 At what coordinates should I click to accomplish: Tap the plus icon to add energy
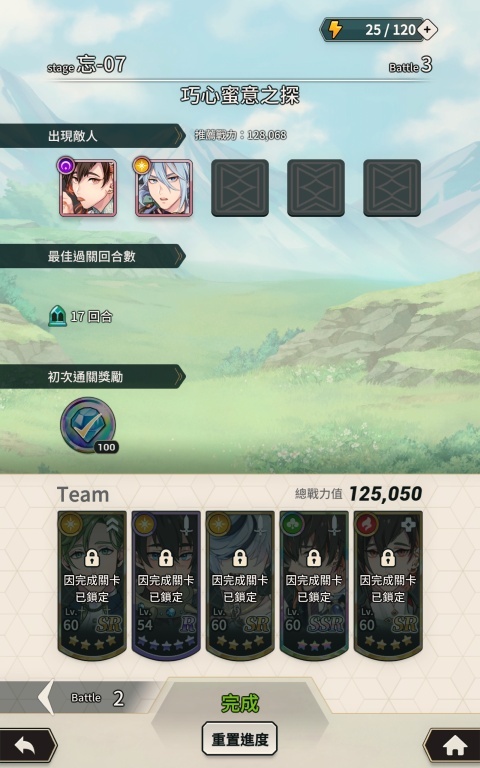click(427, 29)
